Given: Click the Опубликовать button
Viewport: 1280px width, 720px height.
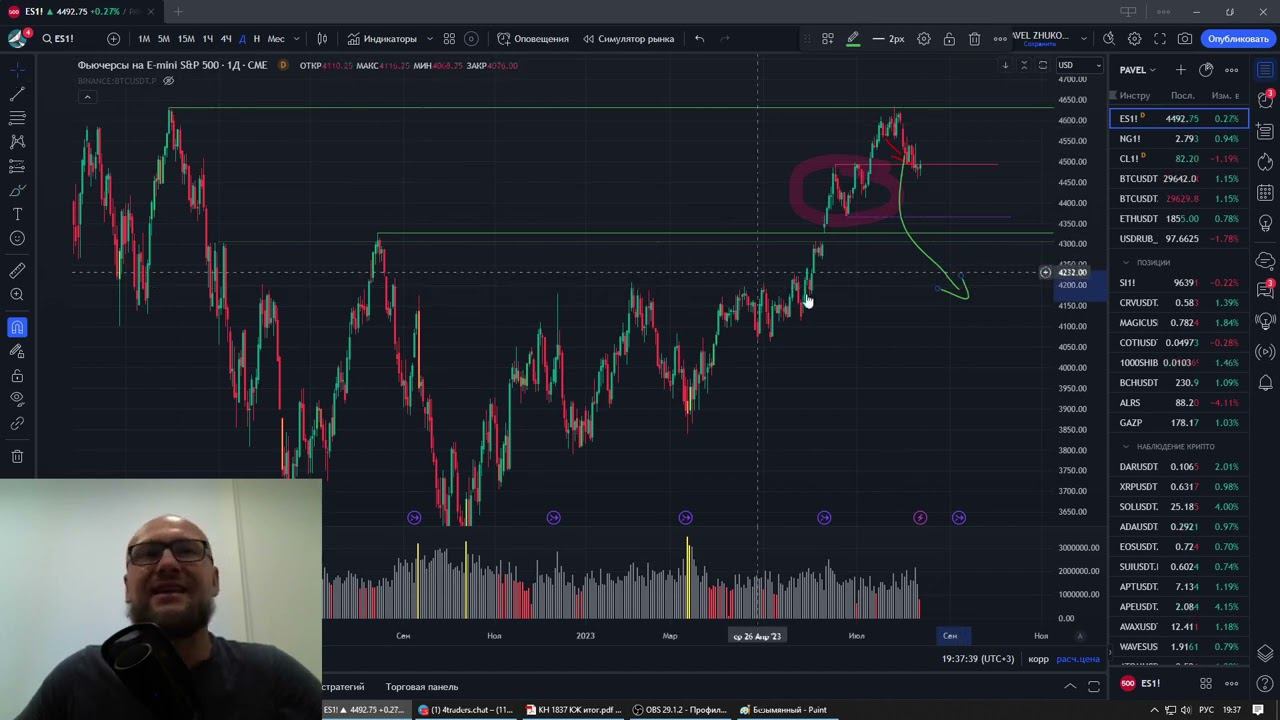Looking at the screenshot, I should 1238,39.
